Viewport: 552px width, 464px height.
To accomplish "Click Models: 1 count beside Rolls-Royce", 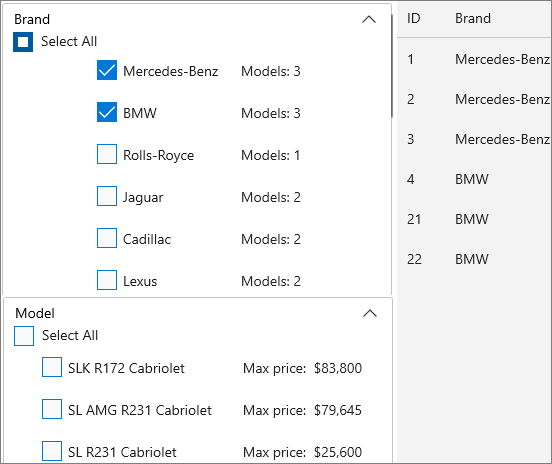I will (271, 155).
